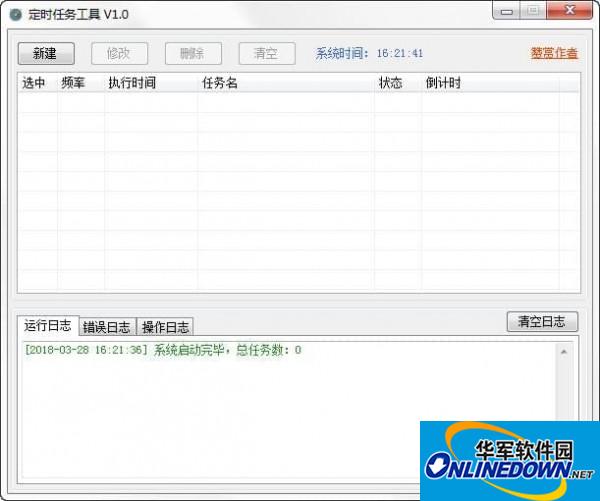Switch to the 运行日志 tab
Screen dimensions: 600x501
click(48, 326)
